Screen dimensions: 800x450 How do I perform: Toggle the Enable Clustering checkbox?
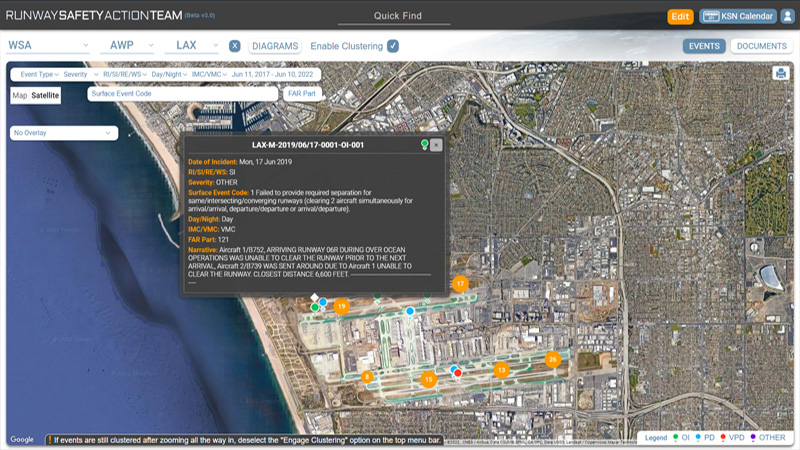tap(393, 46)
